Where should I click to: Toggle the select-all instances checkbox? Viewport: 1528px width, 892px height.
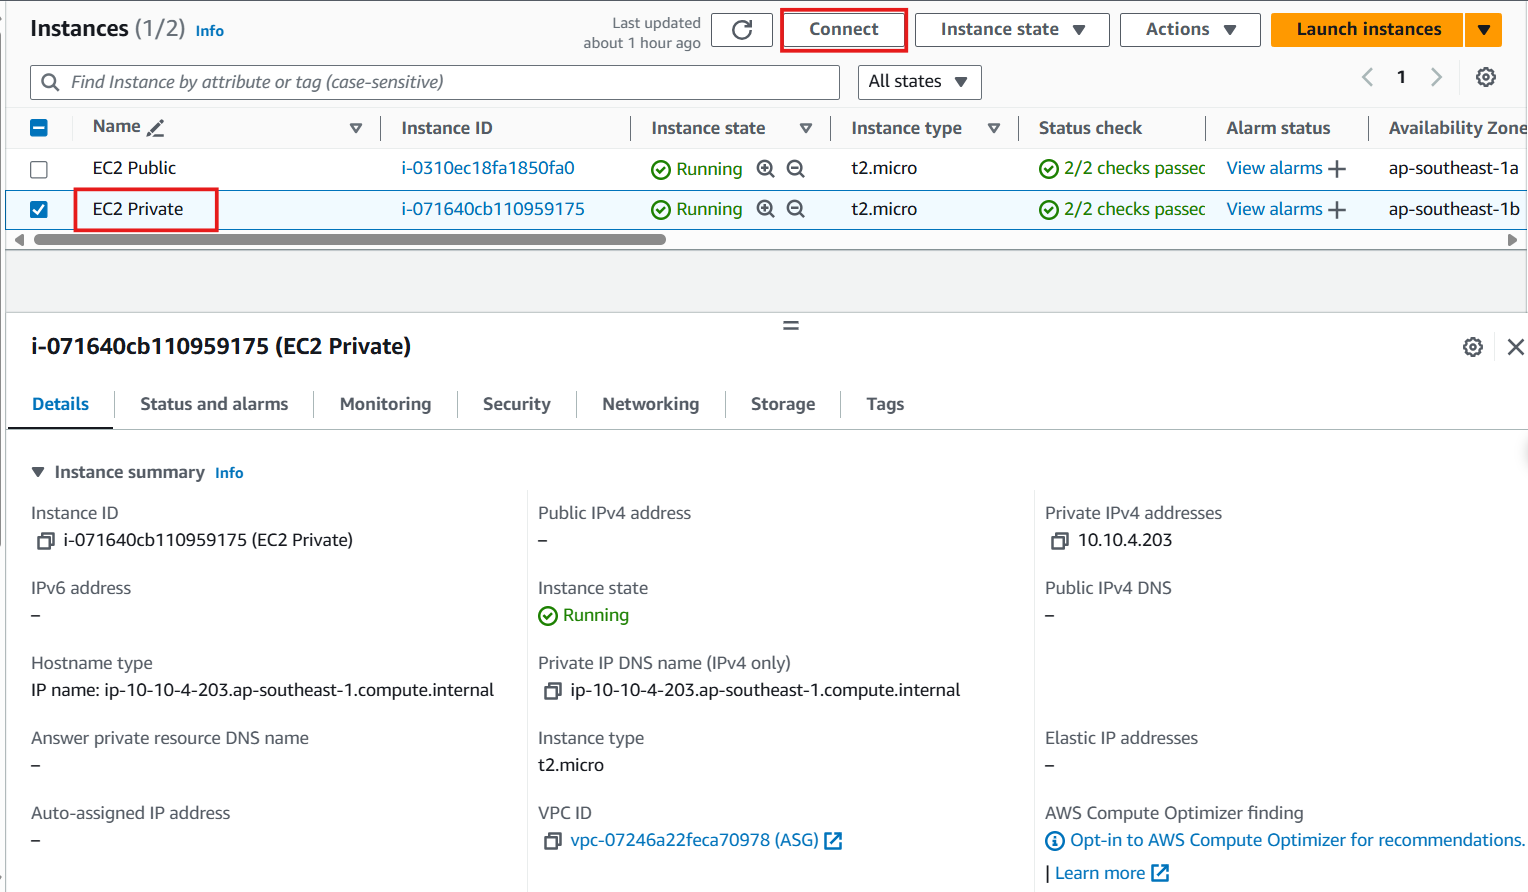[x=39, y=128]
